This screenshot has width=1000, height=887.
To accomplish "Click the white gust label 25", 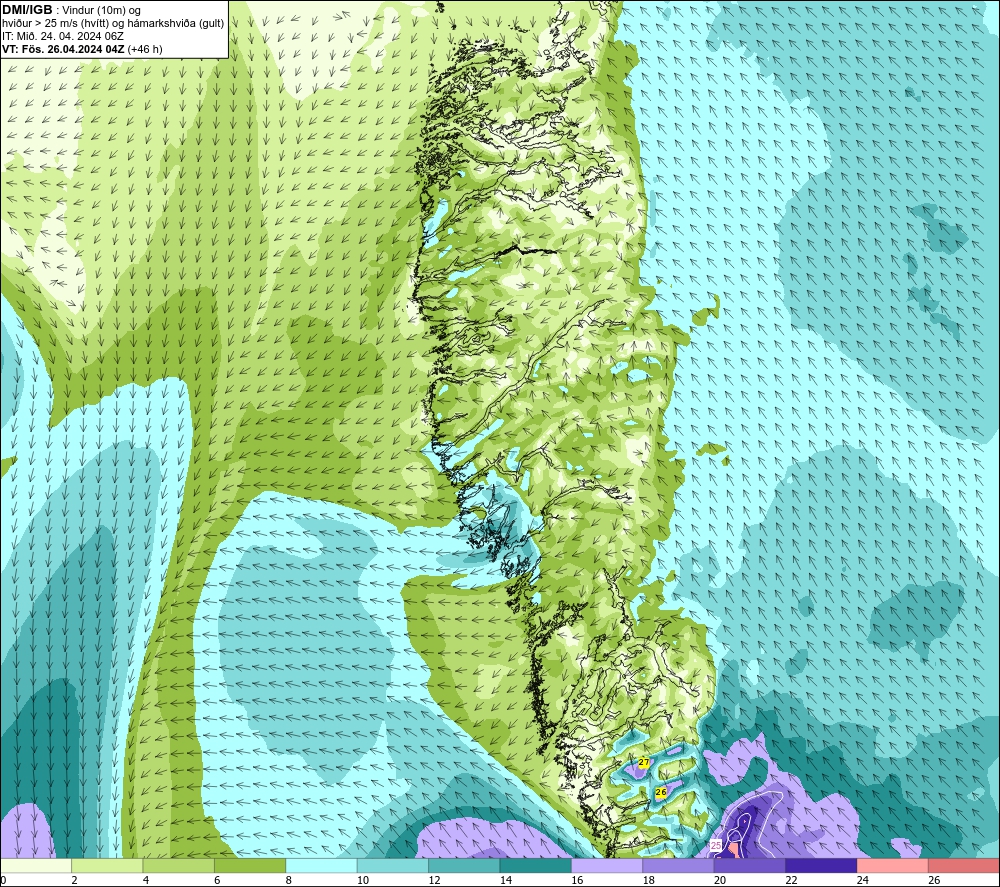I will point(716,846).
